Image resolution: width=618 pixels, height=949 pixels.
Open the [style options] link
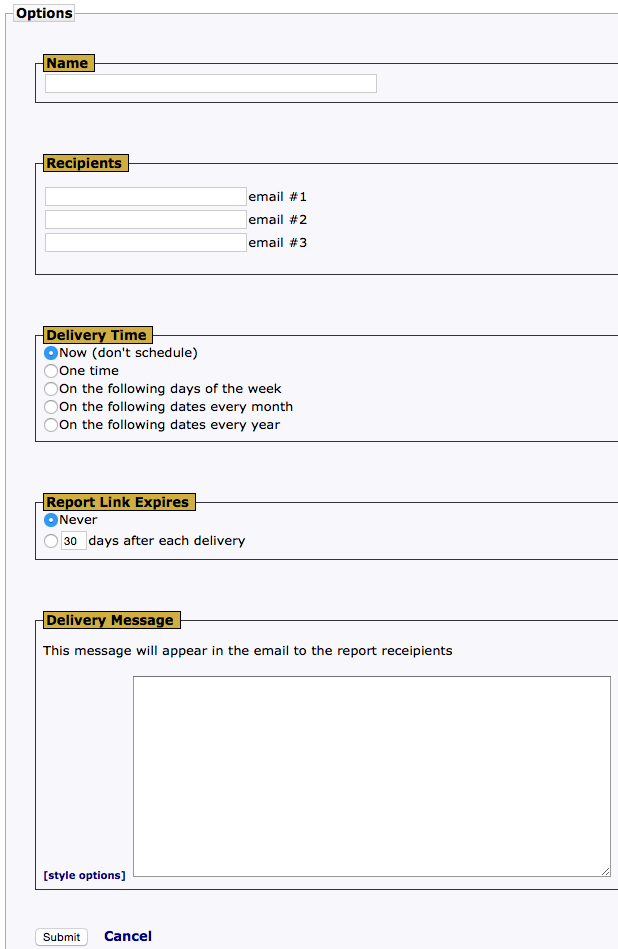pyautogui.click(x=84, y=875)
